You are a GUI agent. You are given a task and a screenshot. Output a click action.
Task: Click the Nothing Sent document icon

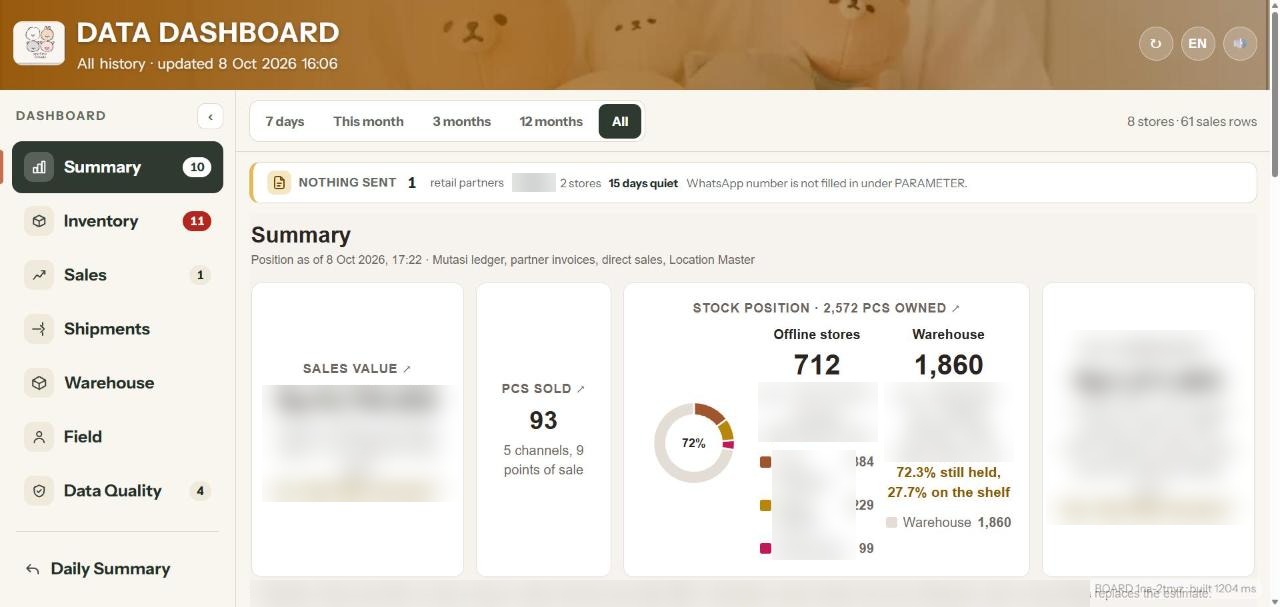pos(279,183)
